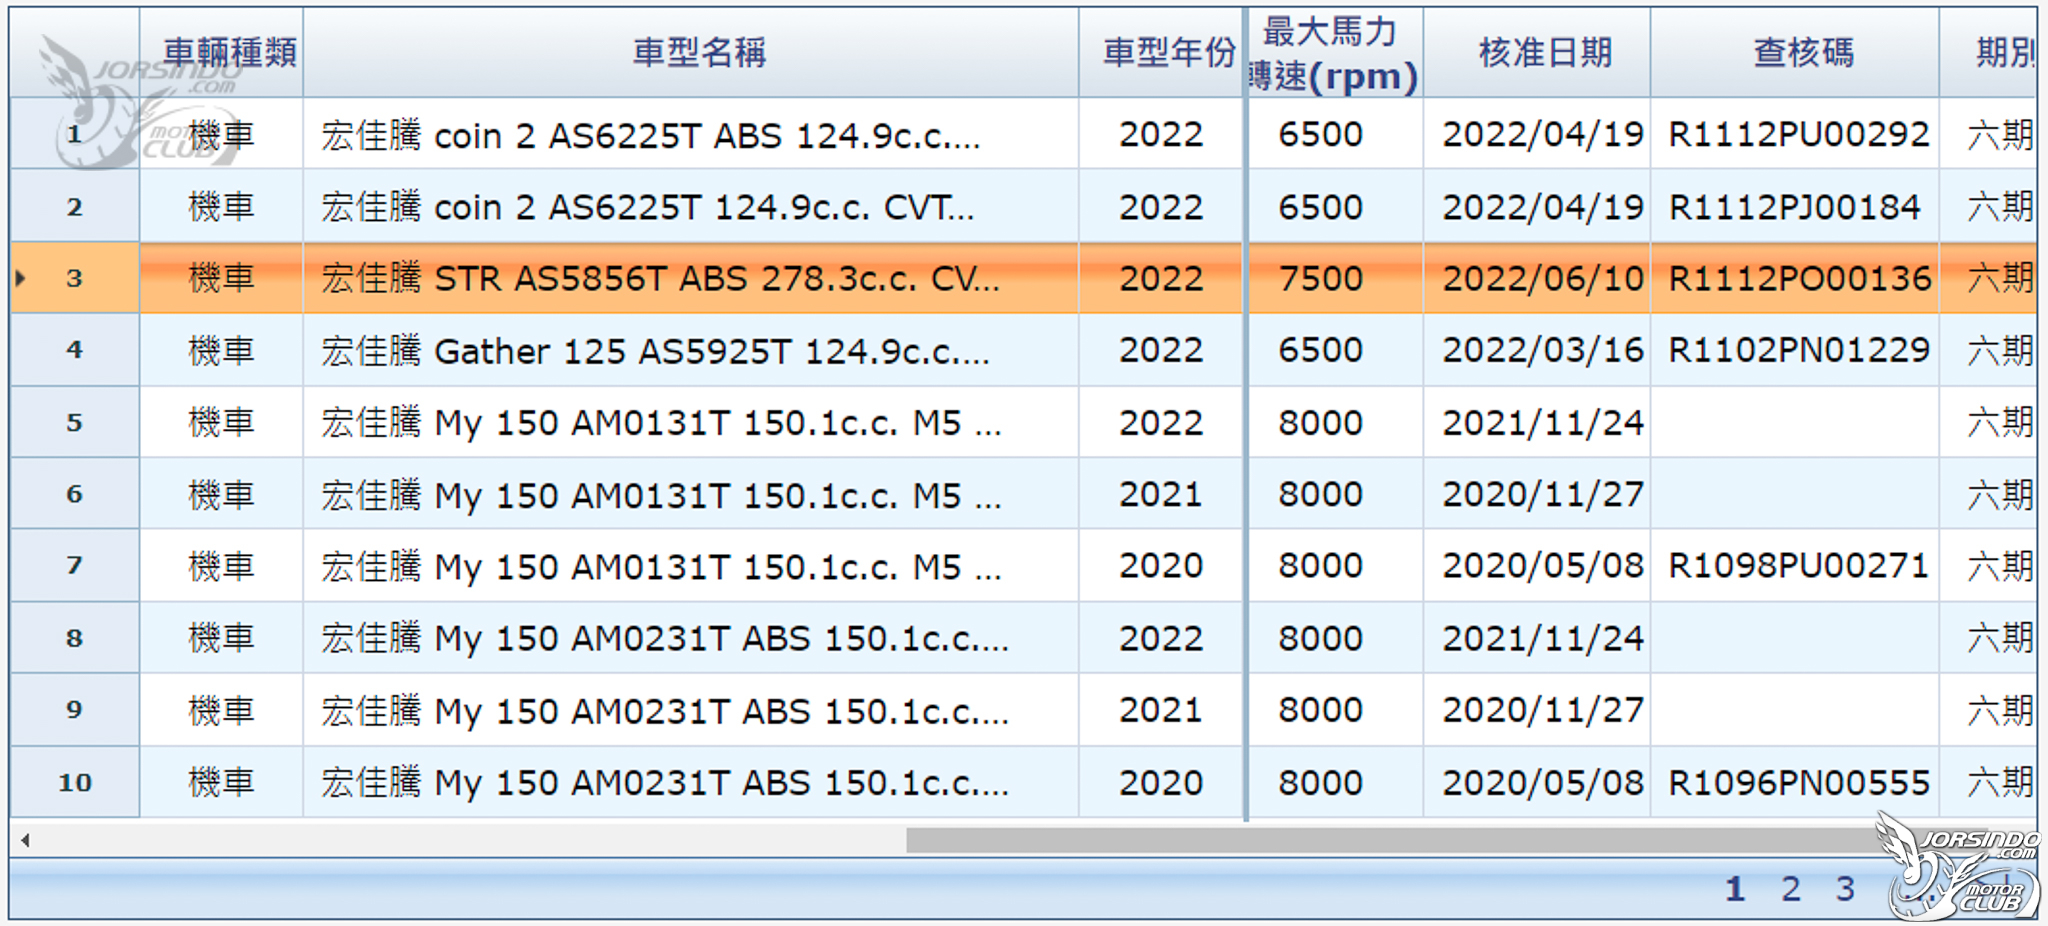Select My 150 AM0131T model in row 7
Image resolution: width=2048 pixels, height=926 pixels.
coord(661,567)
